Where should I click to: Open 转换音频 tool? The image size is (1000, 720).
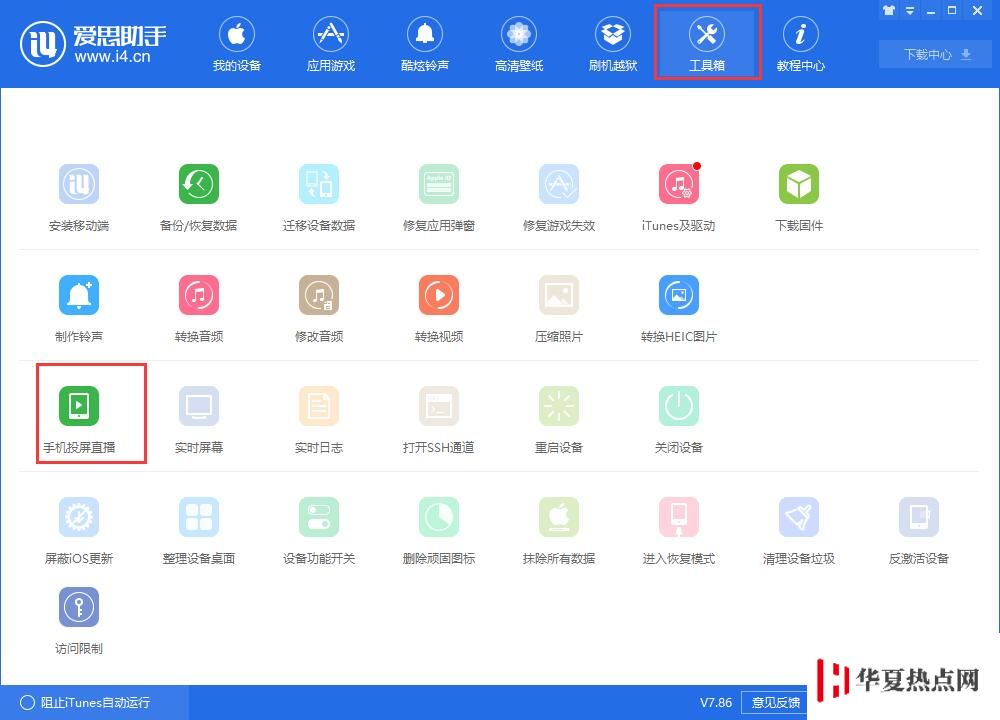coord(198,309)
